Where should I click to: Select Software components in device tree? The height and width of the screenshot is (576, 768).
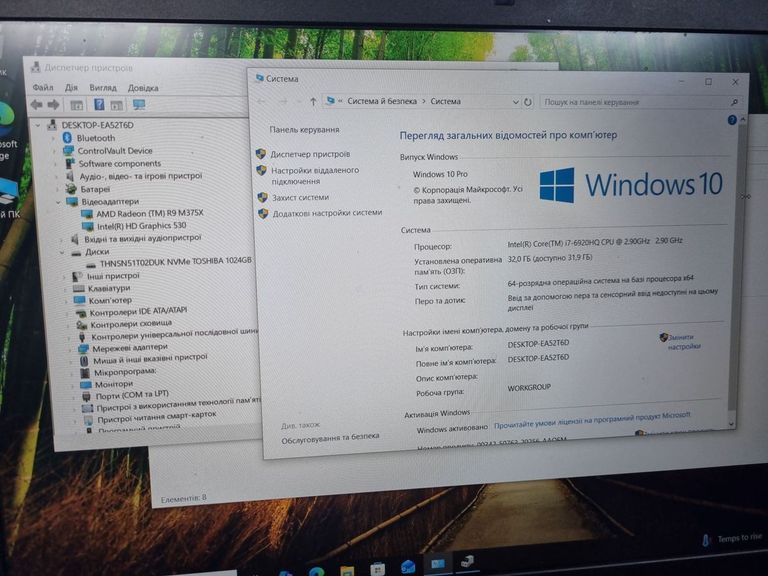[120, 164]
